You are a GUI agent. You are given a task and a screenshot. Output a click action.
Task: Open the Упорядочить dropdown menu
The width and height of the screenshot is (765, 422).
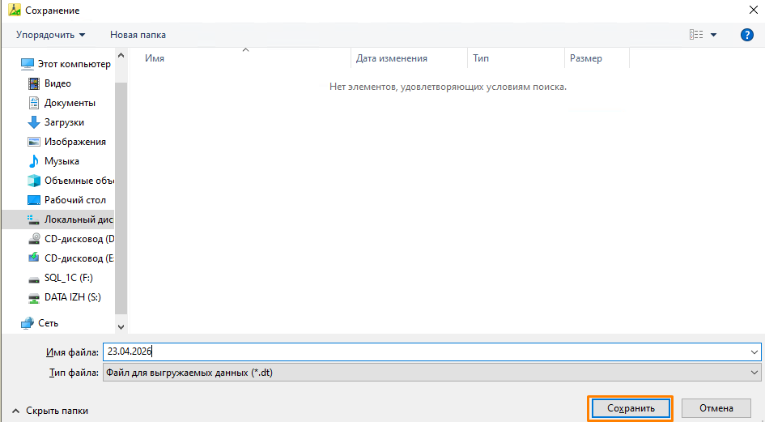(50, 35)
